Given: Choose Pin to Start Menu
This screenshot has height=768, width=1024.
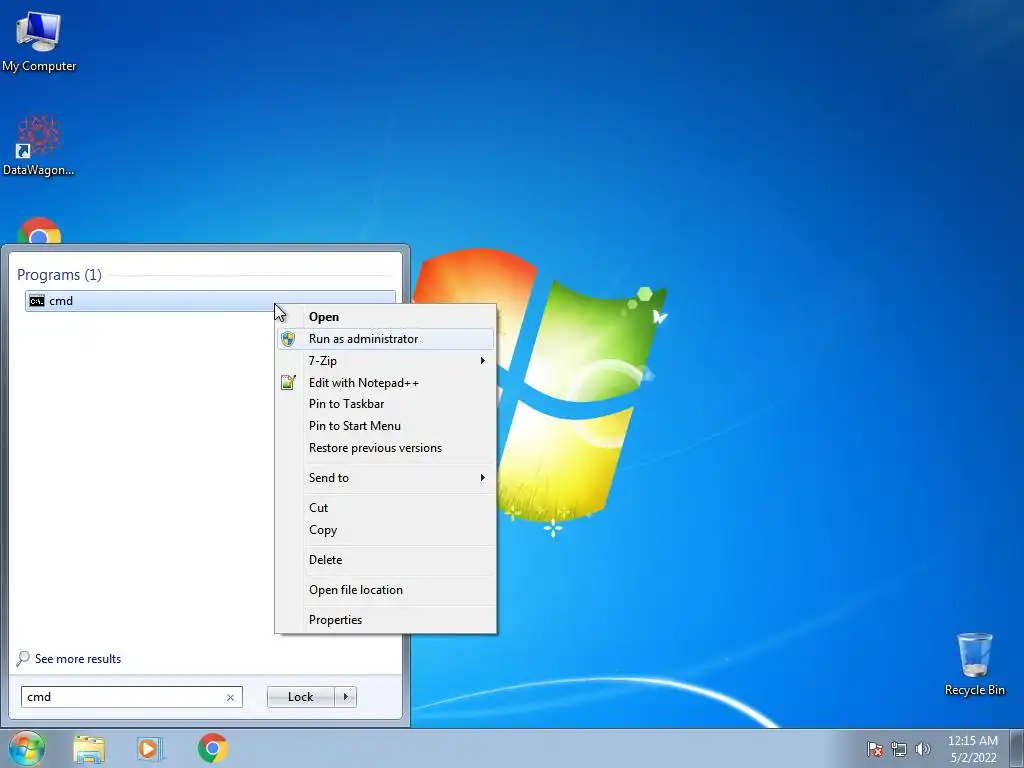Looking at the screenshot, I should [385, 426].
